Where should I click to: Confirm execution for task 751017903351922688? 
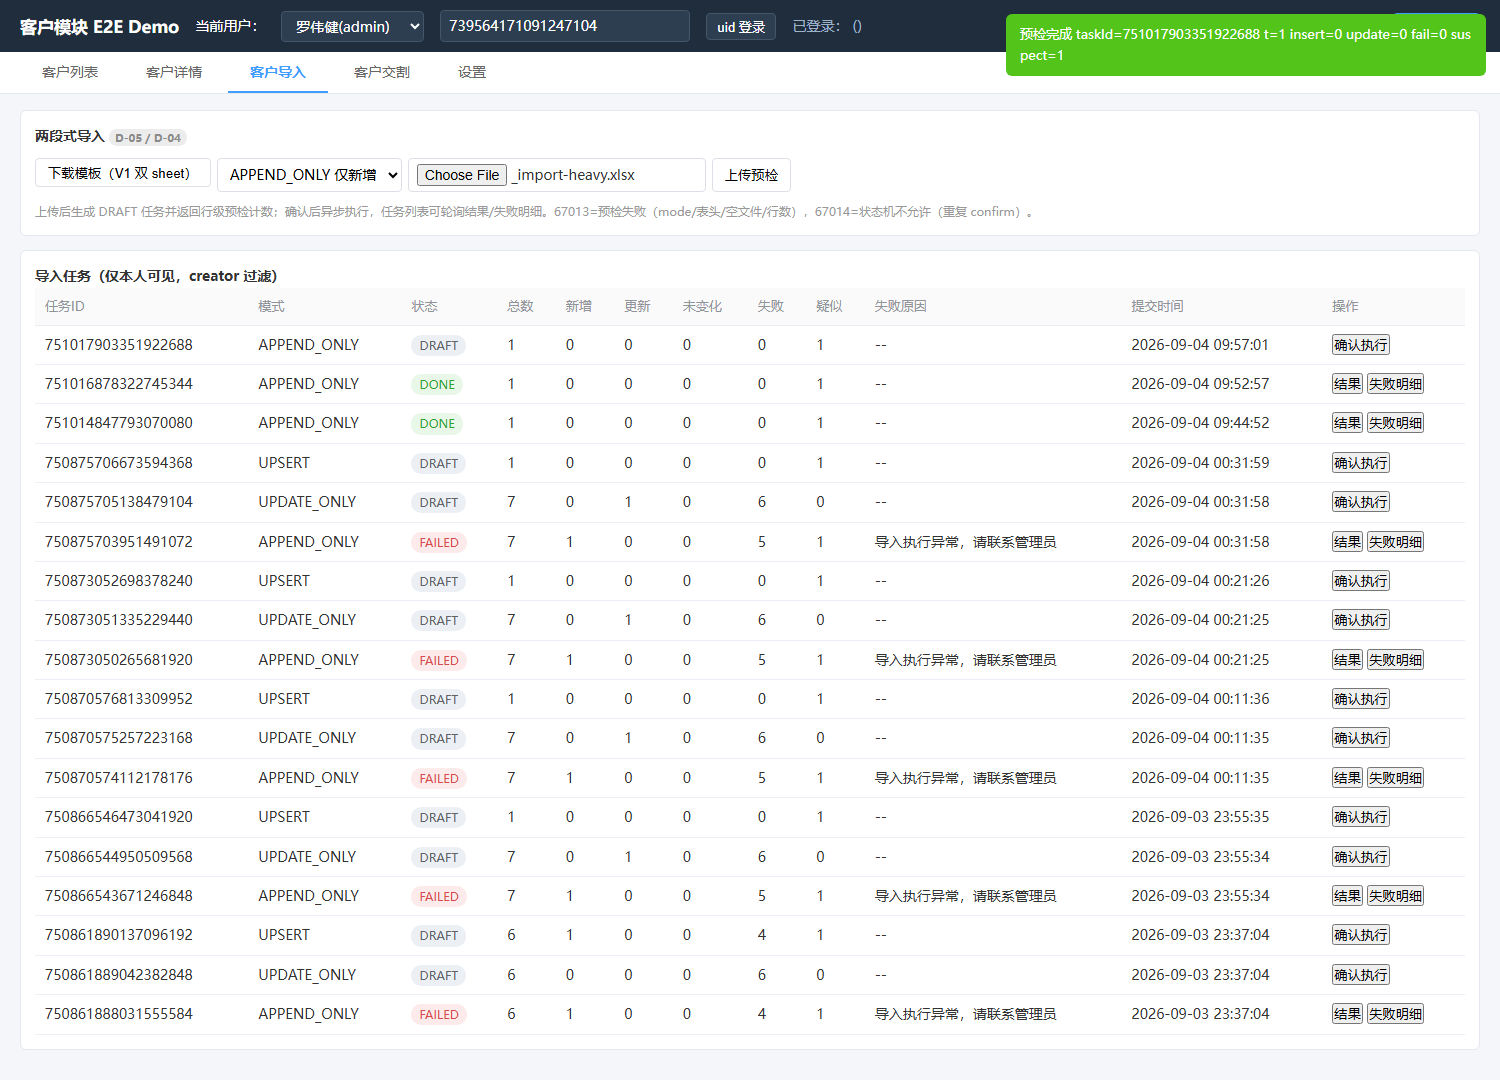click(x=1361, y=345)
